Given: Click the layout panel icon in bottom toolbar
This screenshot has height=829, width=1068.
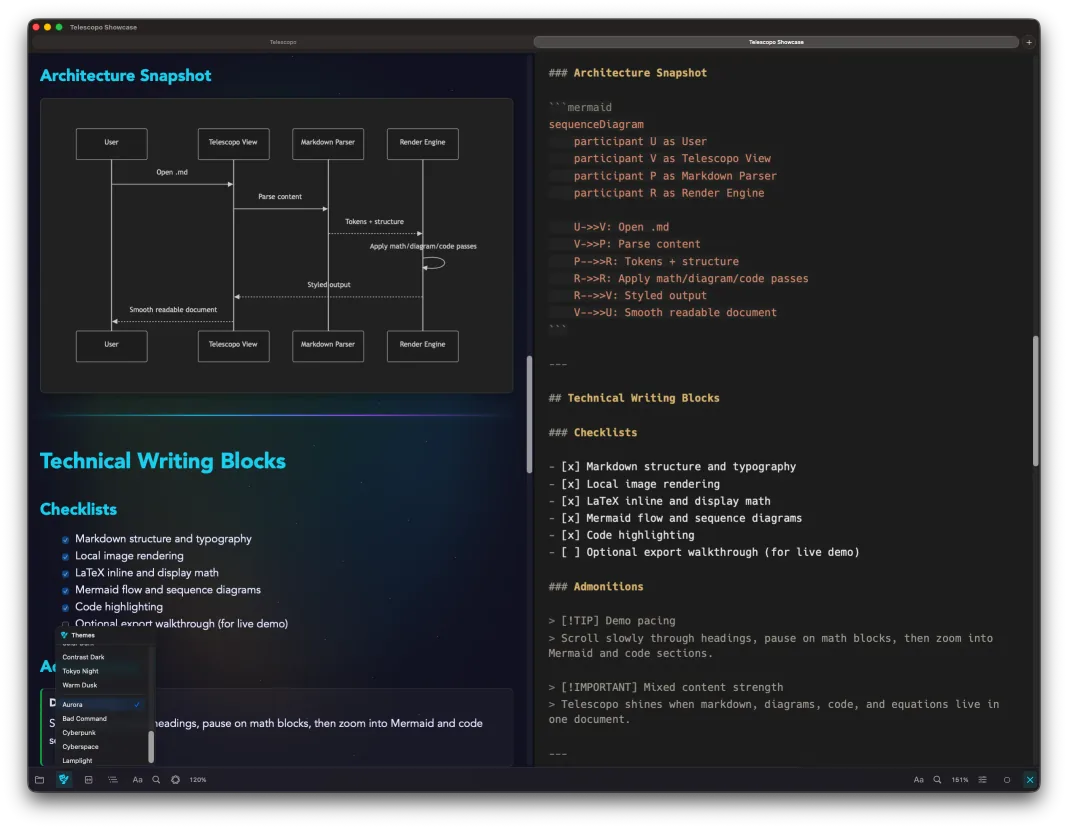Looking at the screenshot, I should click(89, 780).
